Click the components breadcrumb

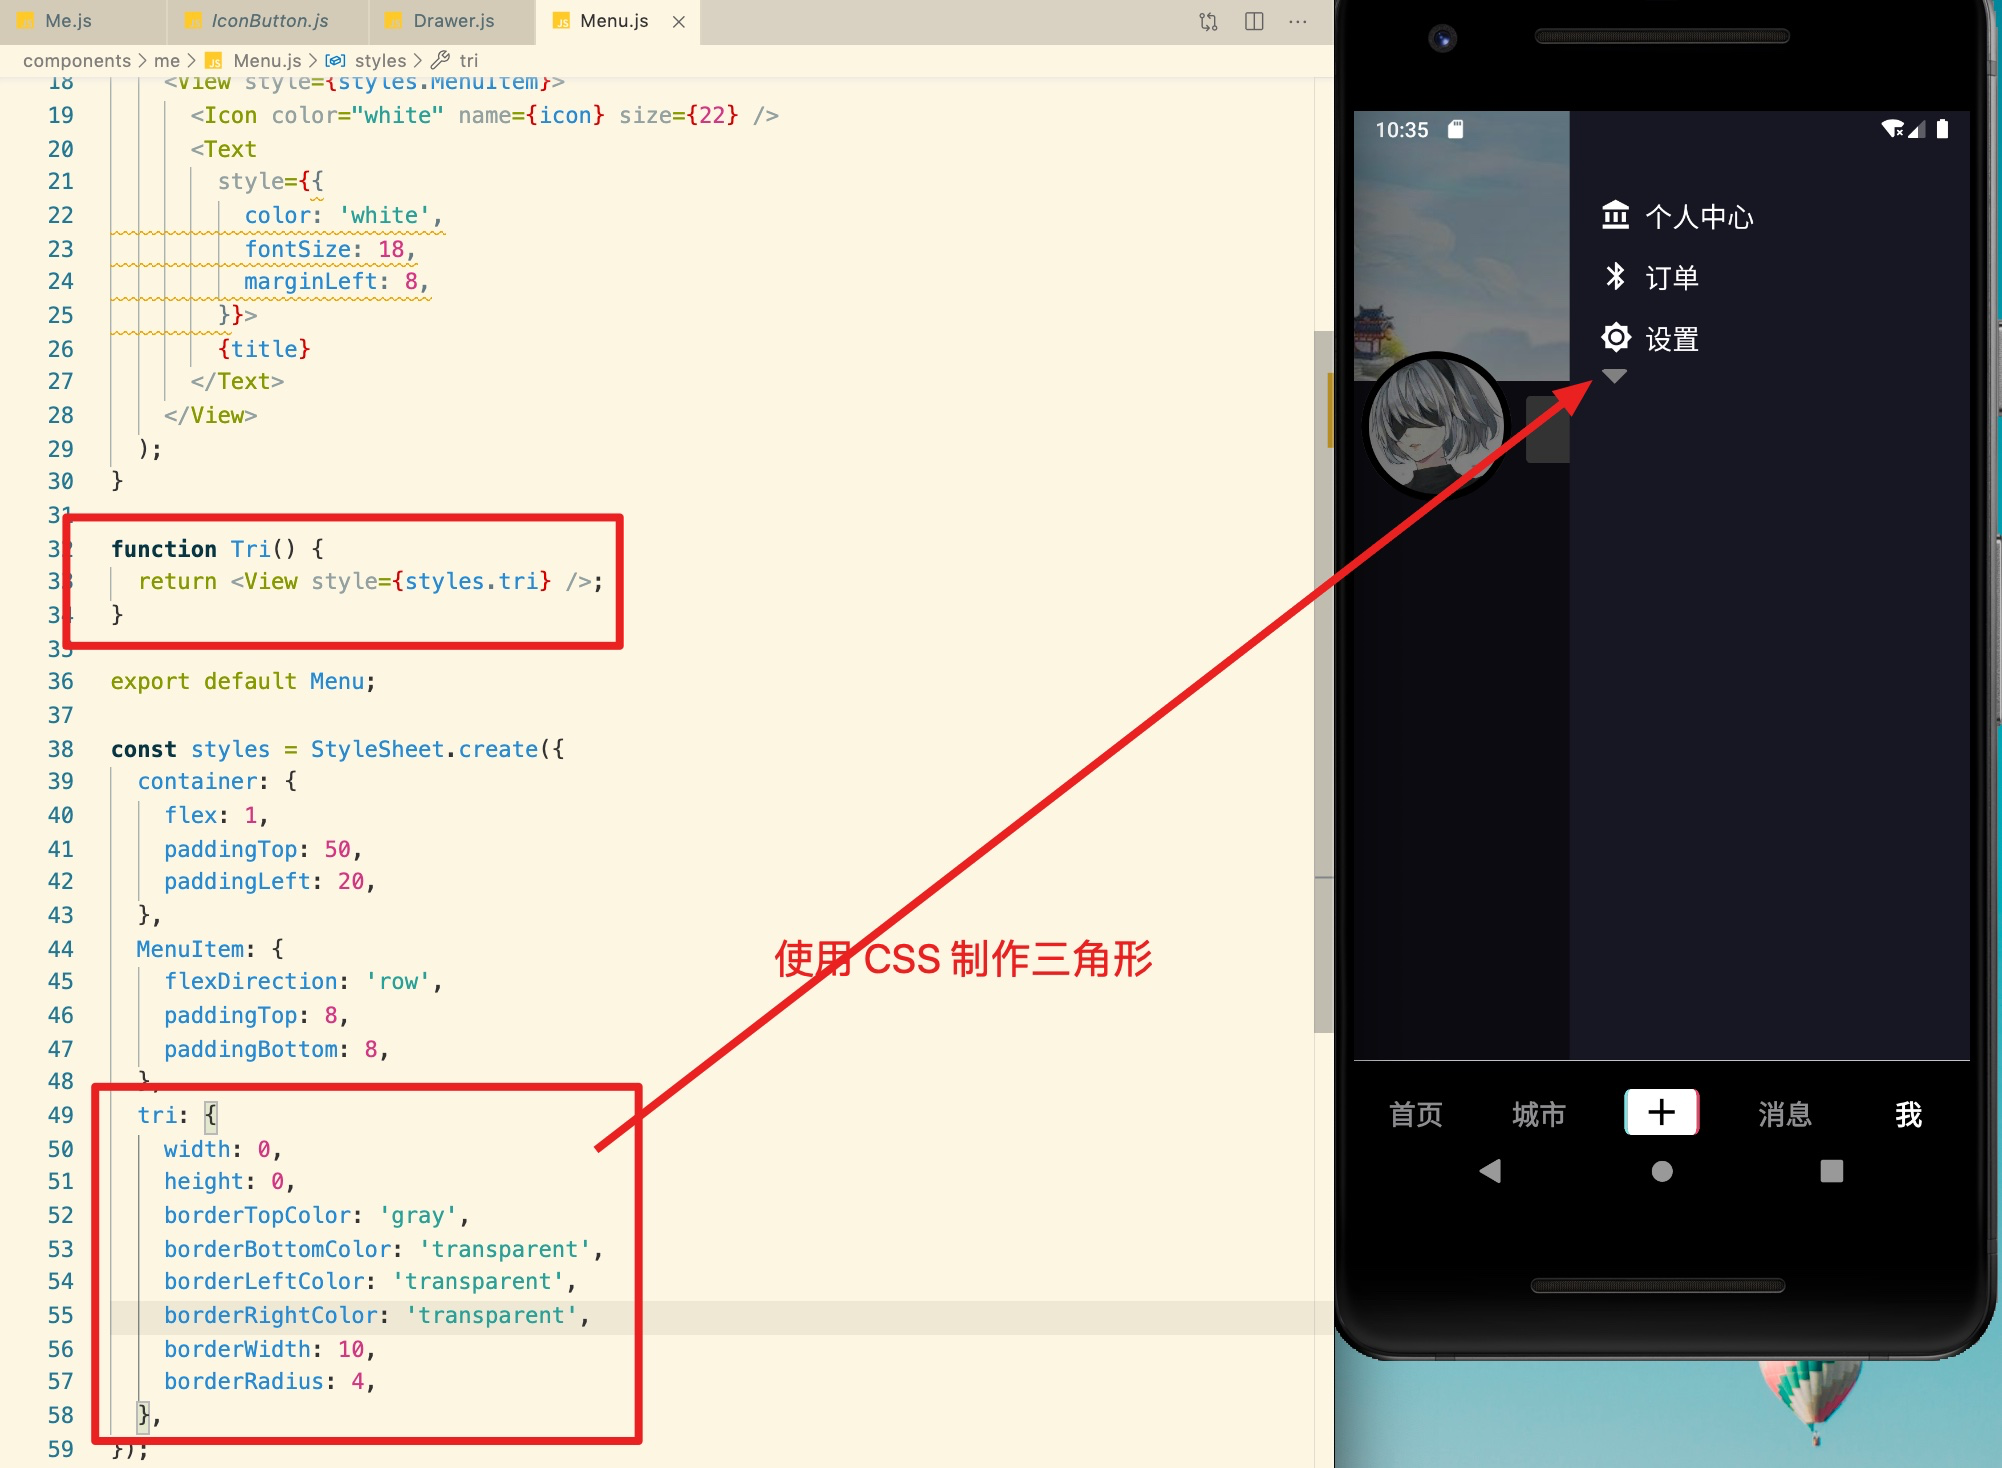(x=76, y=61)
